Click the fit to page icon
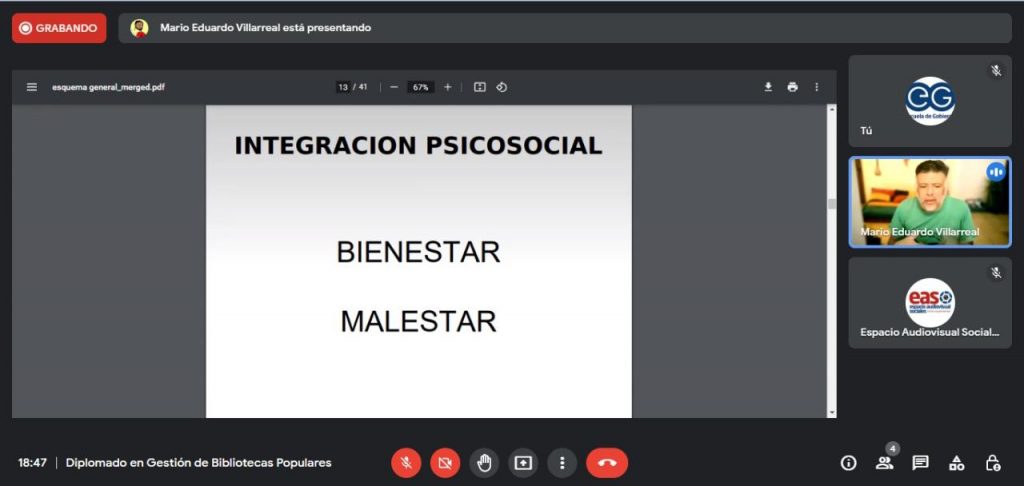This screenshot has width=1024, height=486. point(480,87)
